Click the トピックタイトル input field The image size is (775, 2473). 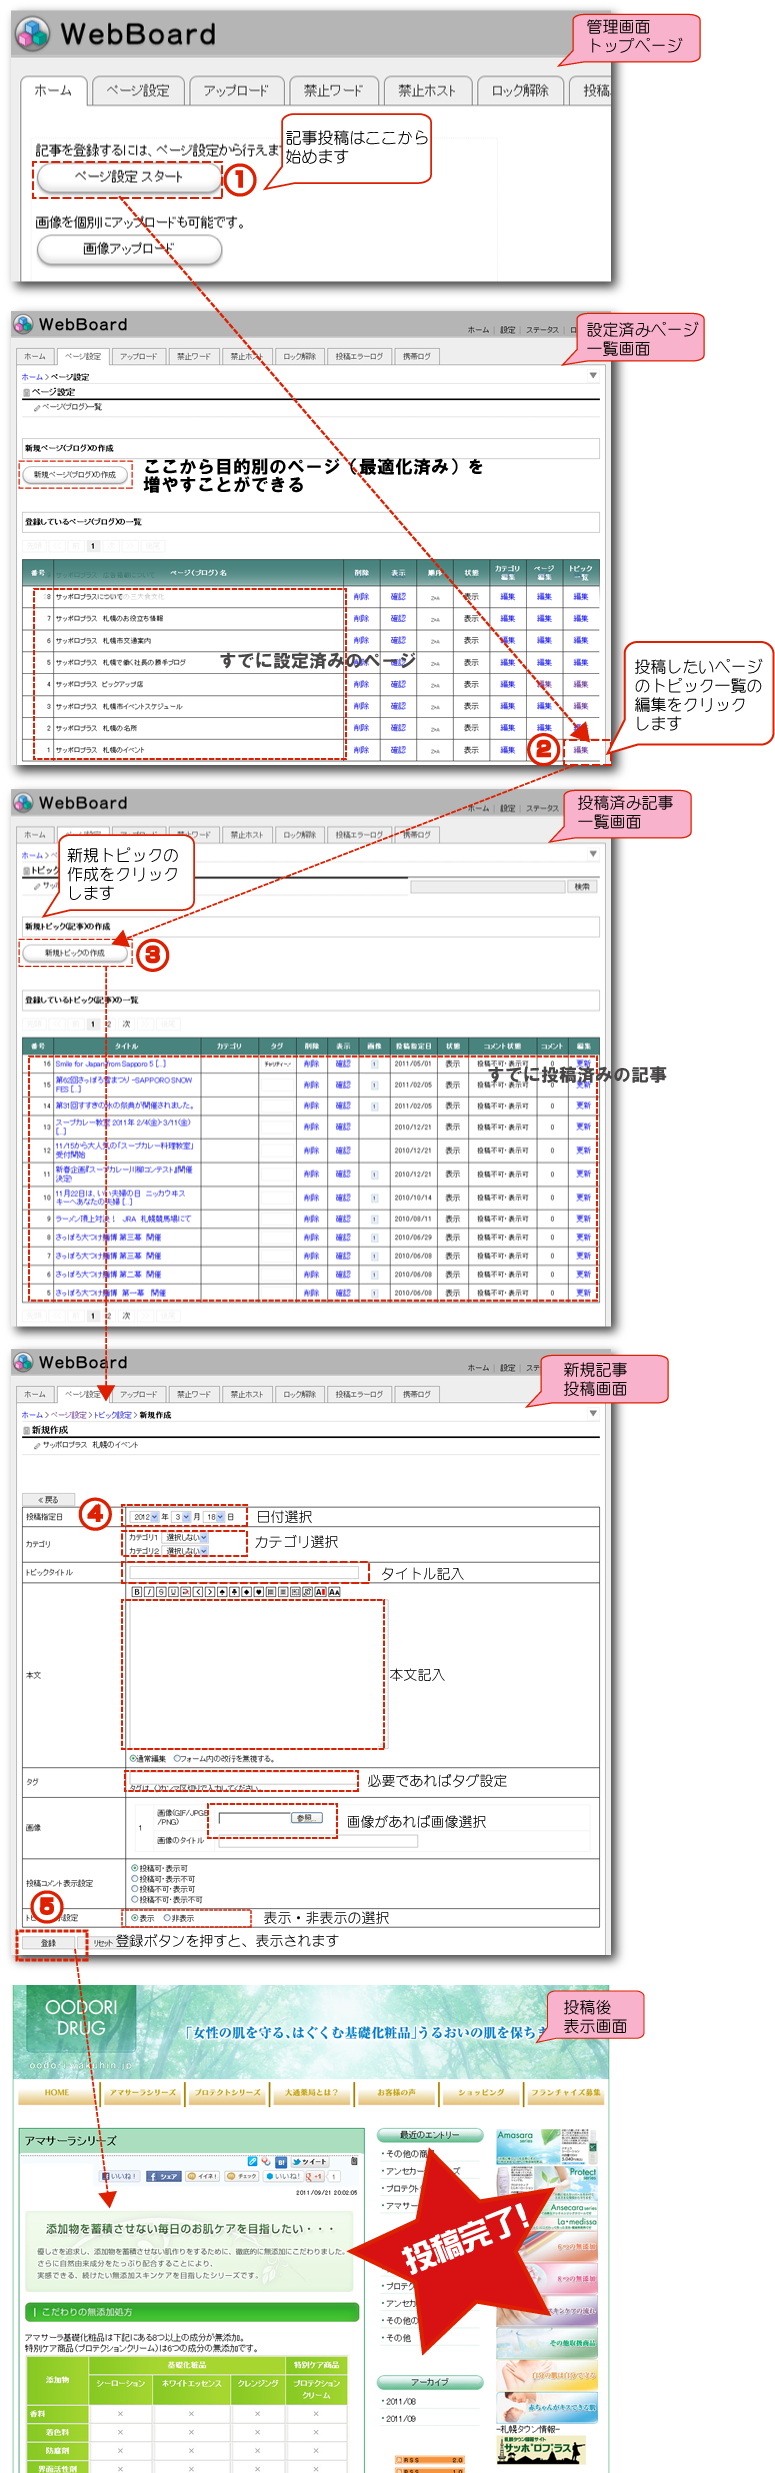pyautogui.click(x=243, y=1572)
